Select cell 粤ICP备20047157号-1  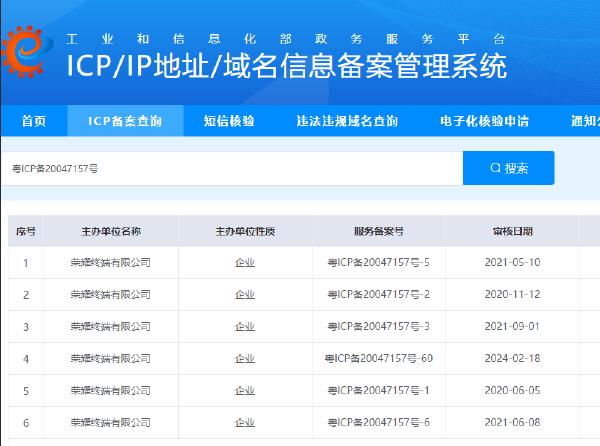(x=378, y=391)
